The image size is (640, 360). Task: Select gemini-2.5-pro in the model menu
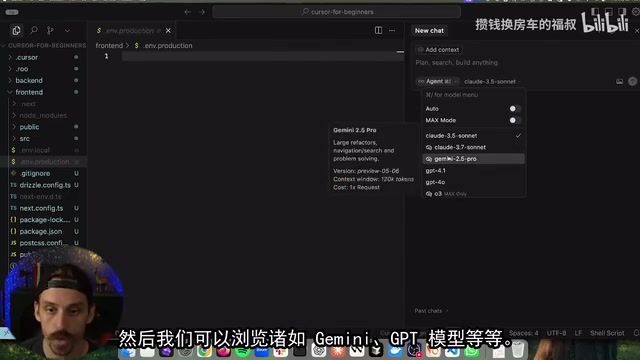[473, 159]
